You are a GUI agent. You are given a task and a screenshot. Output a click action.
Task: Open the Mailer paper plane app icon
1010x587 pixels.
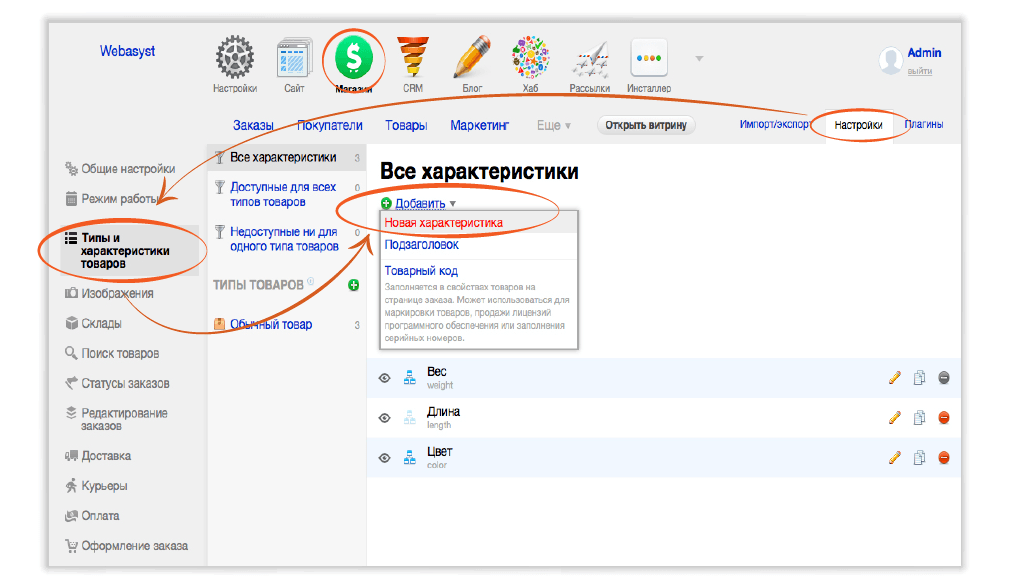tap(590, 60)
